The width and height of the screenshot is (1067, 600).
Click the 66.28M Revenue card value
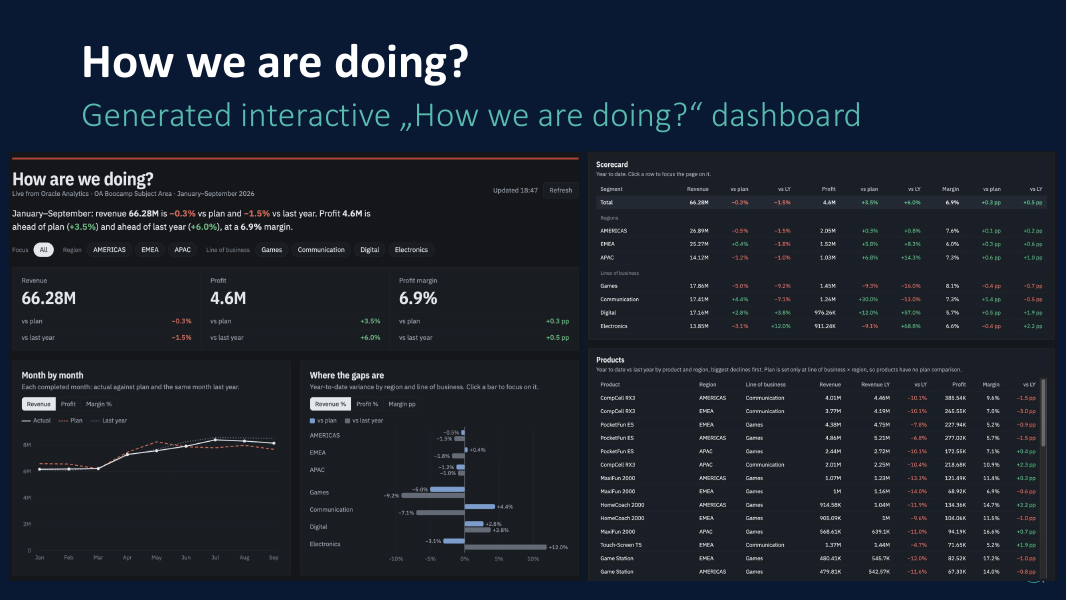[x=48, y=298]
